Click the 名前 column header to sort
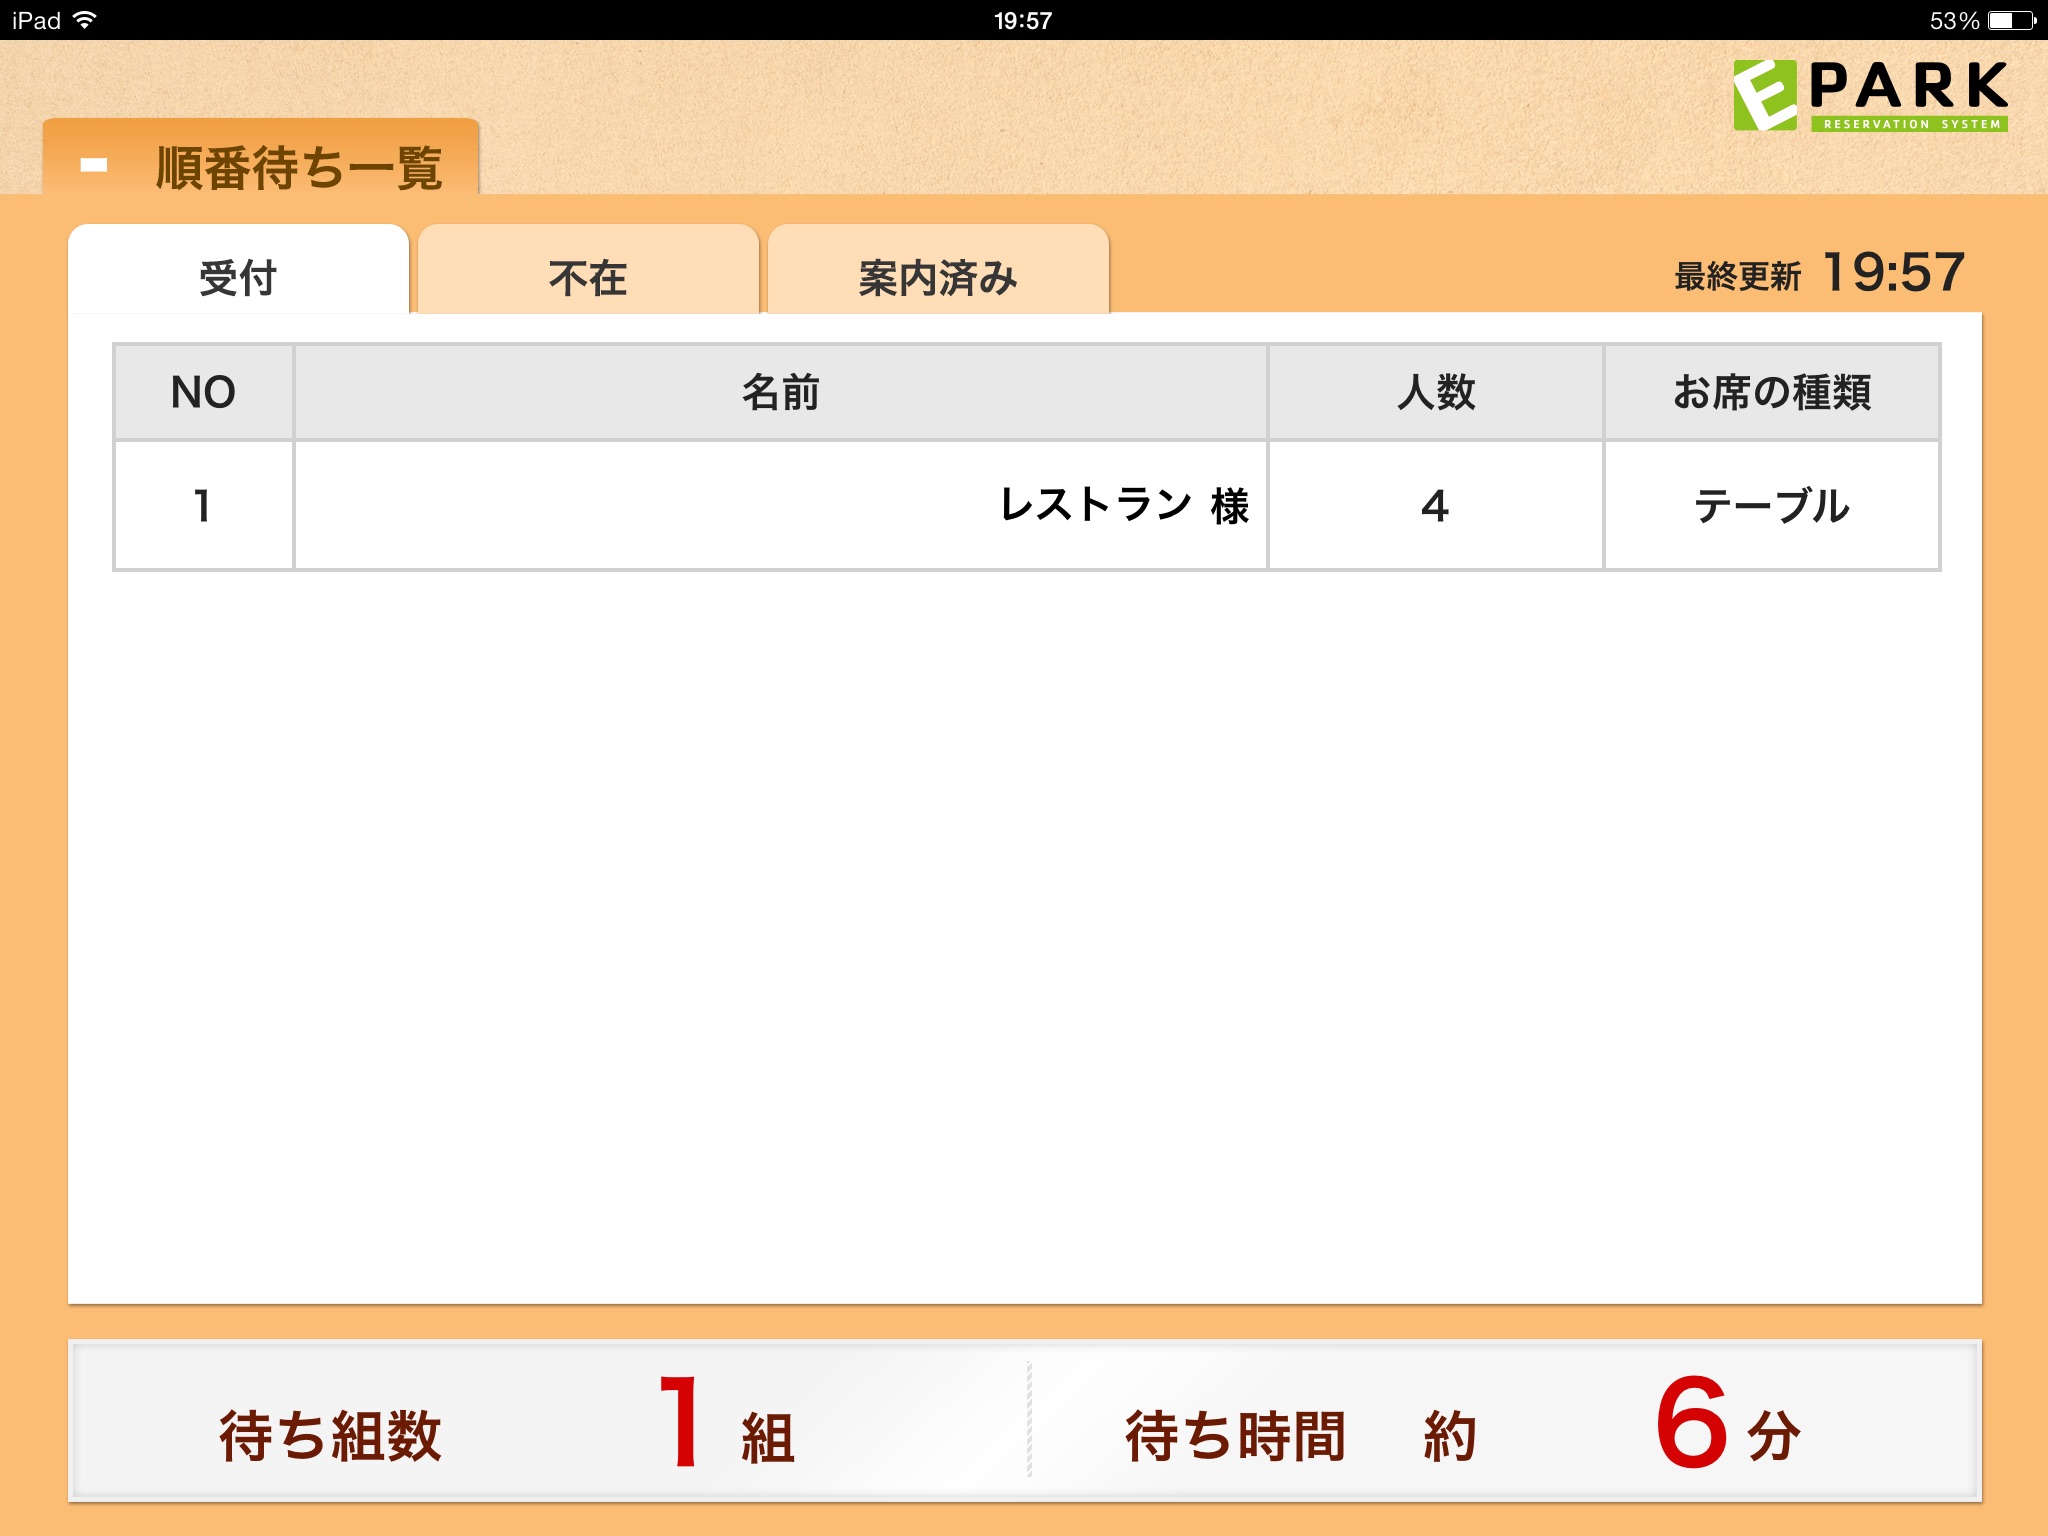This screenshot has height=1536, width=2048. (790, 394)
